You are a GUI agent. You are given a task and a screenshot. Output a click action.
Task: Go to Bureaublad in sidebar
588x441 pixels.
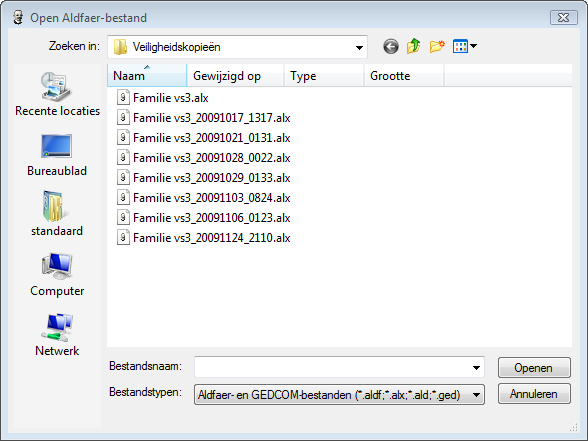57,154
